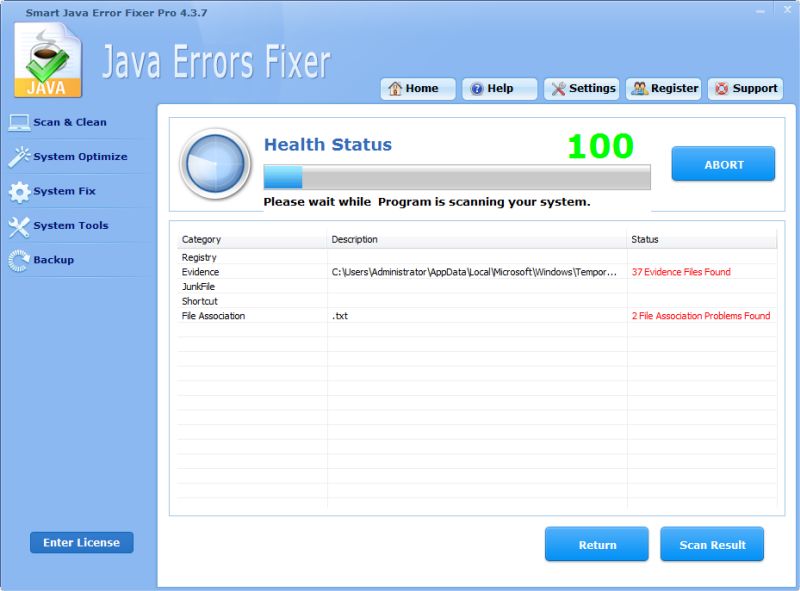Sort results by Category column header

pos(250,240)
